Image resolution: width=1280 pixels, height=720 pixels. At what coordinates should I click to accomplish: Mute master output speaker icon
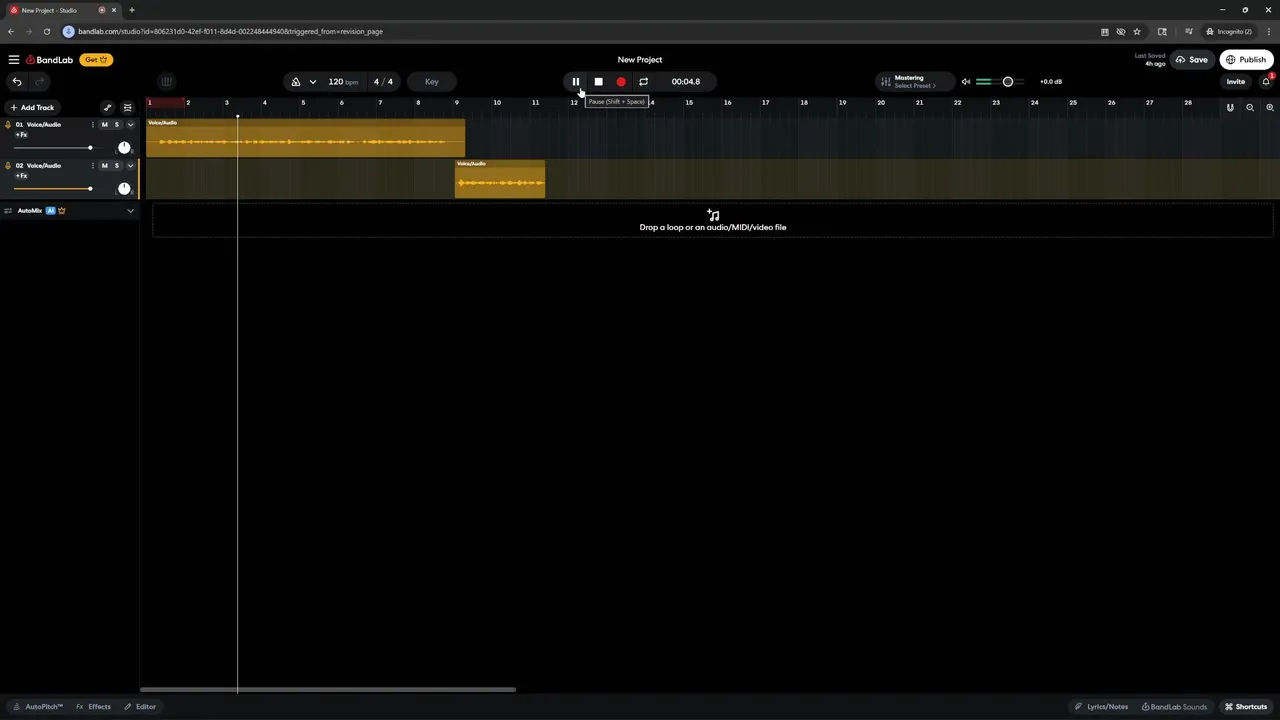coord(966,82)
